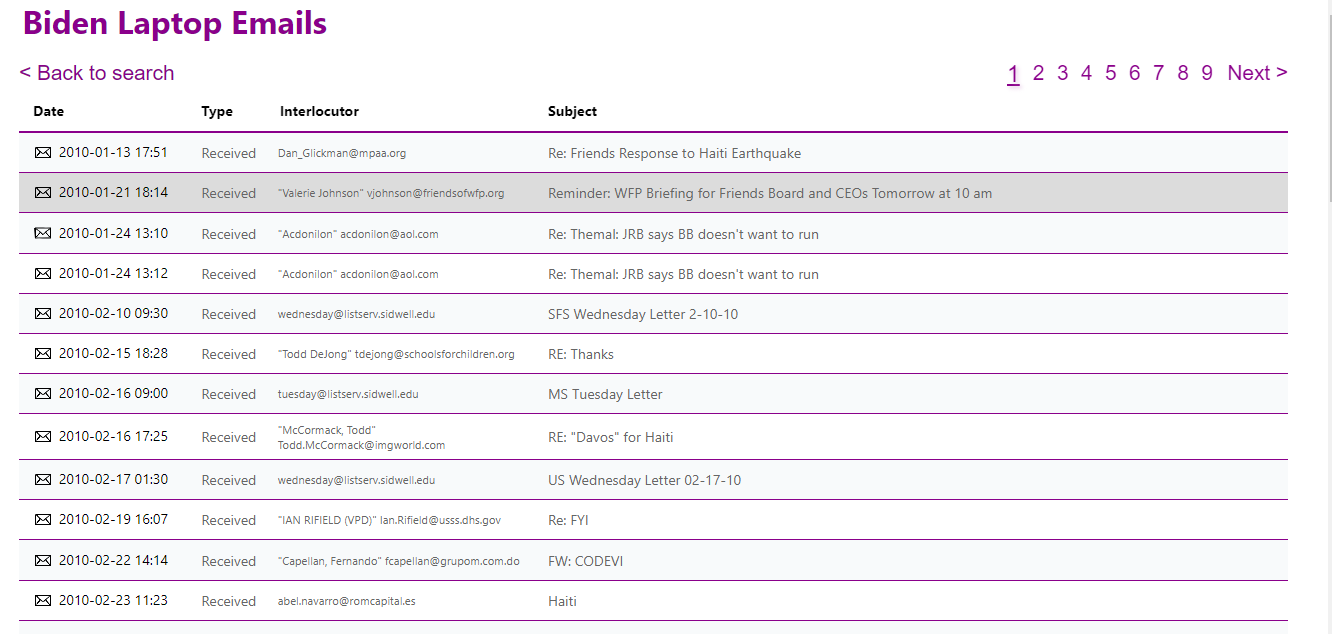Click sender abel.navarro@romcapital.es

pos(347,601)
